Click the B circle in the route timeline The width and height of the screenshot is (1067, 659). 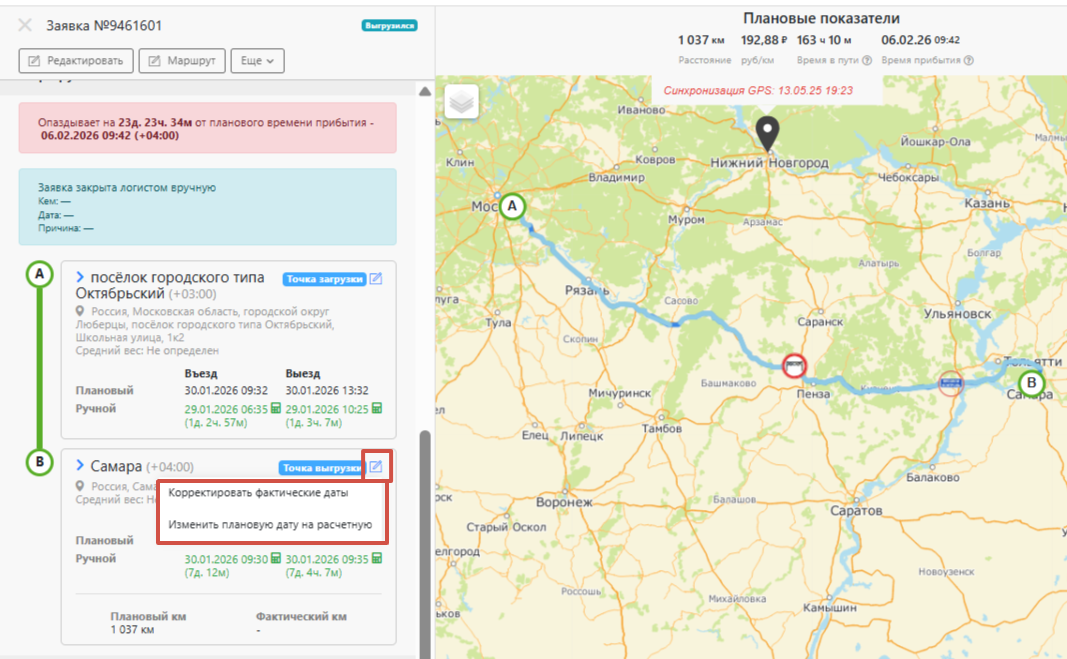[39, 462]
